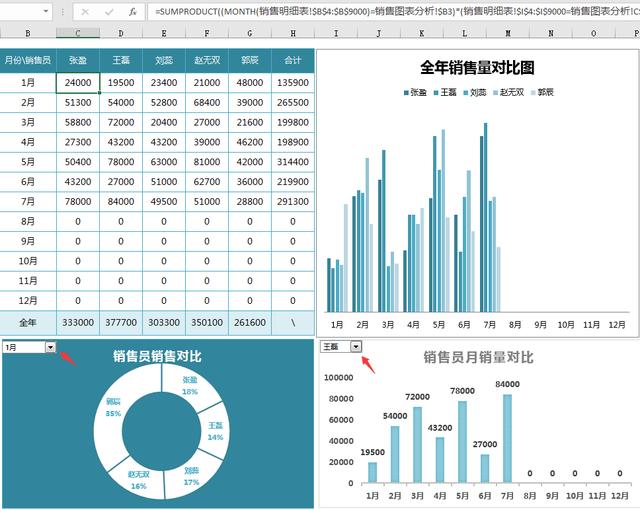Select column K header
This screenshot has width=640, height=510.
click(422, 33)
